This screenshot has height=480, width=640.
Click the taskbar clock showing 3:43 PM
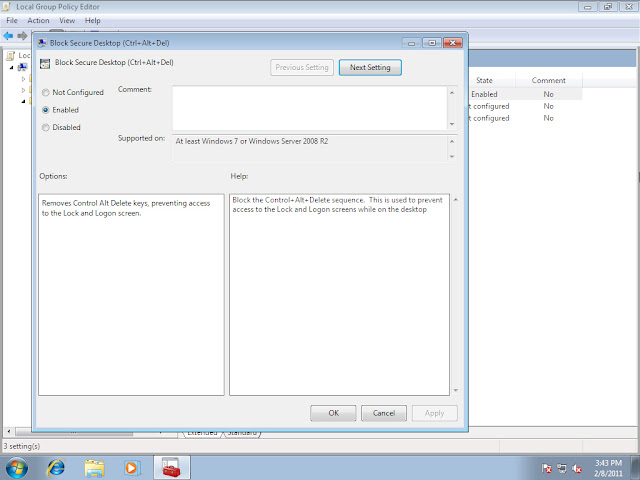(608, 468)
